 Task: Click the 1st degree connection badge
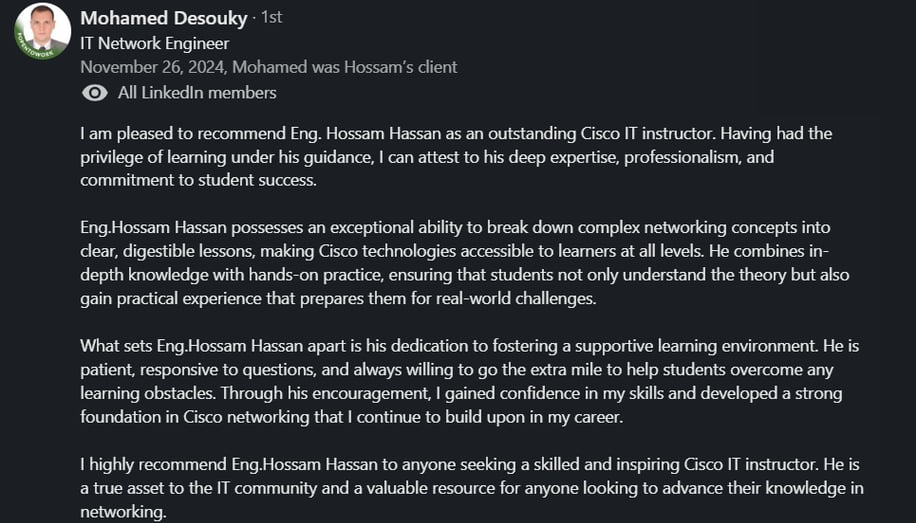click(271, 18)
